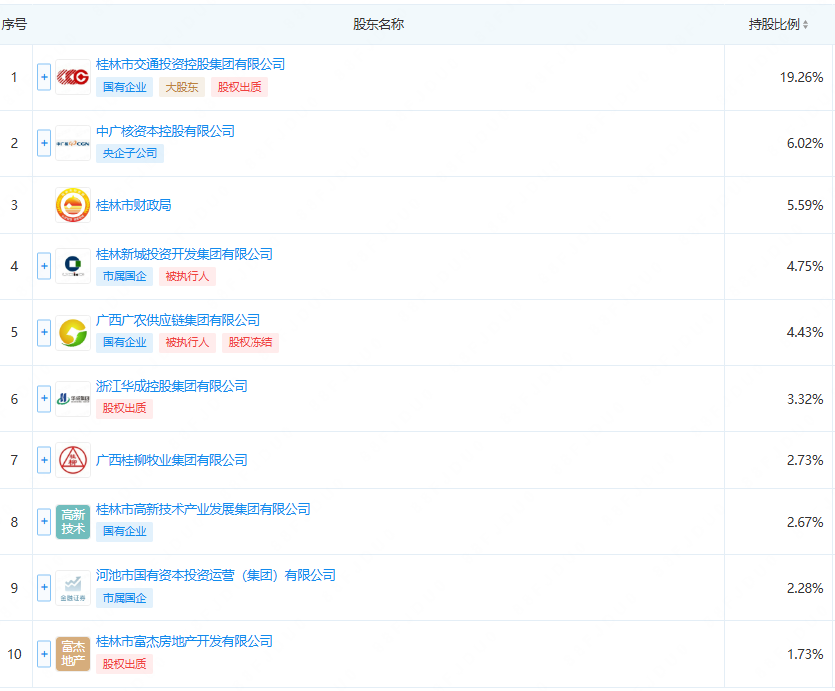Click 国有企业 tag under 桂林市交通投资控股集团
The image size is (835, 691).
coord(125,87)
